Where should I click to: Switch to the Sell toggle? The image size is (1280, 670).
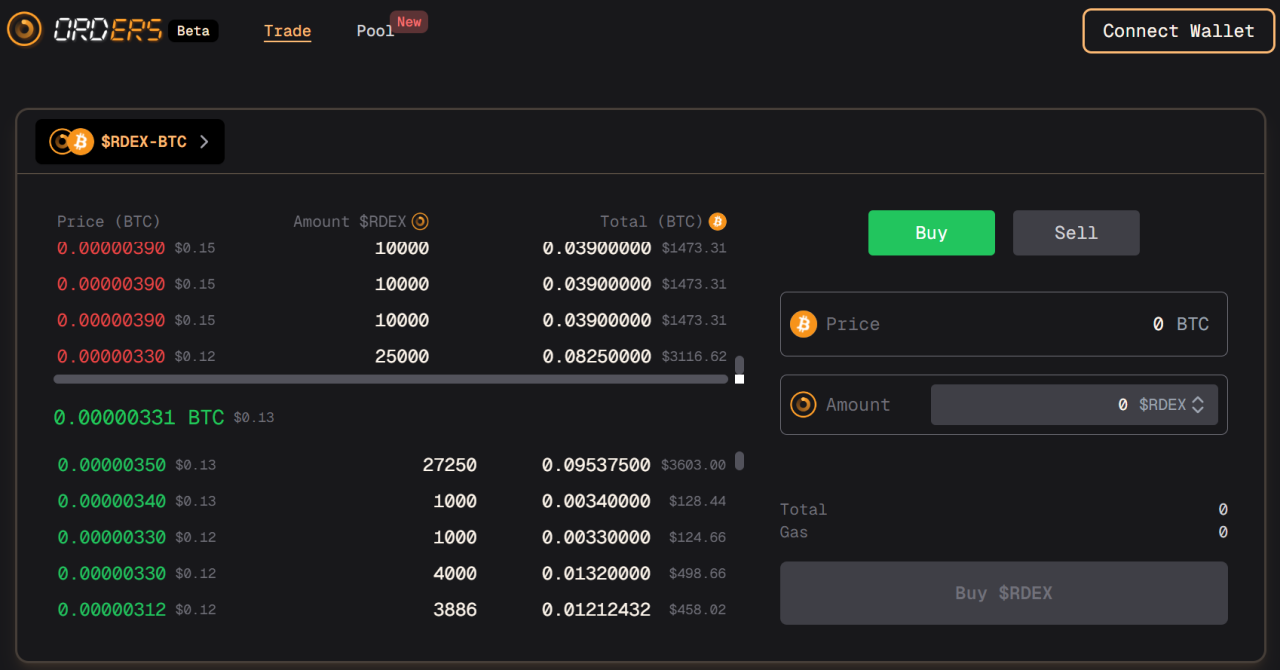(1076, 232)
